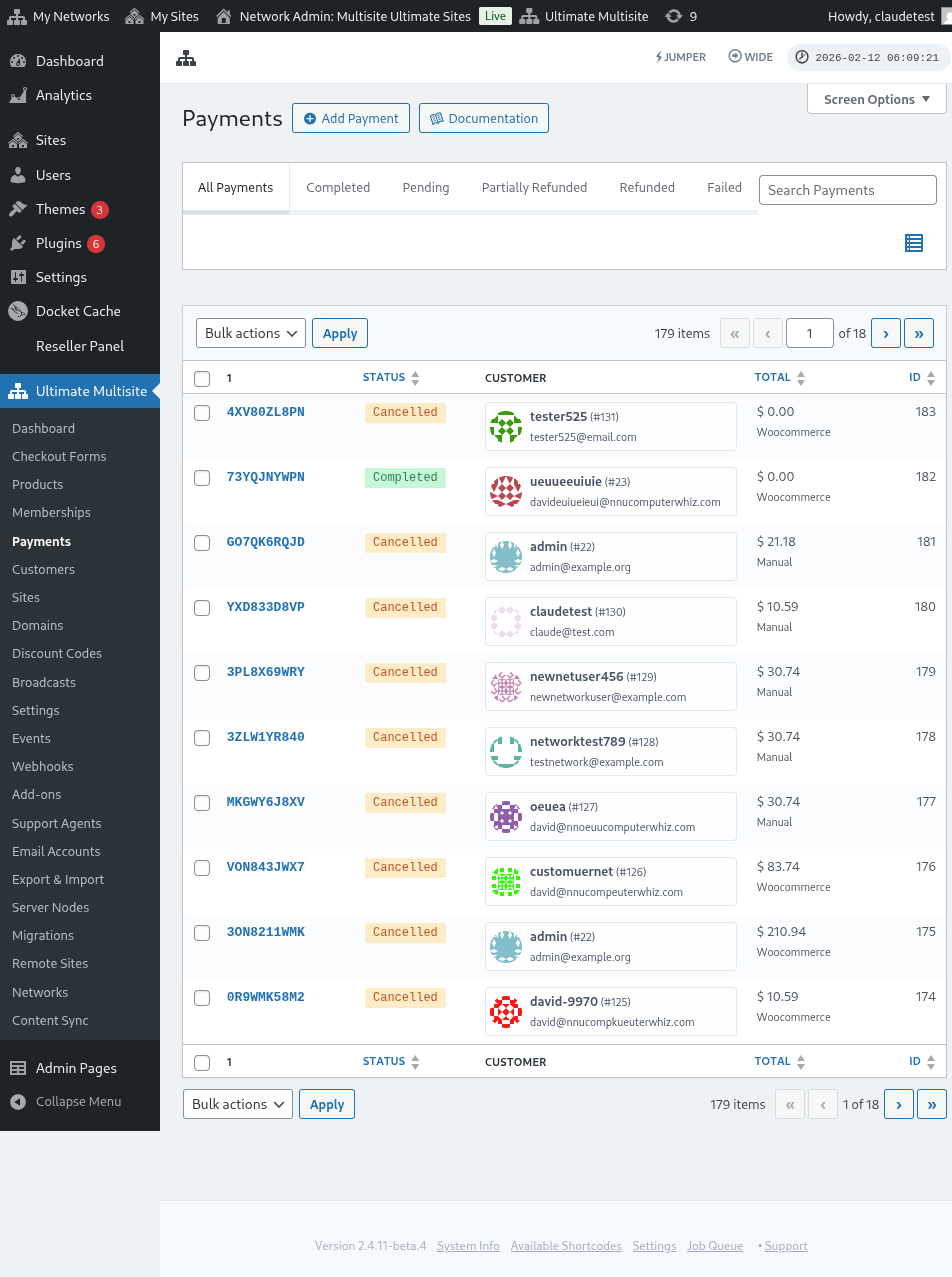Filter by Completed payments tab
952x1277 pixels.
point(338,187)
